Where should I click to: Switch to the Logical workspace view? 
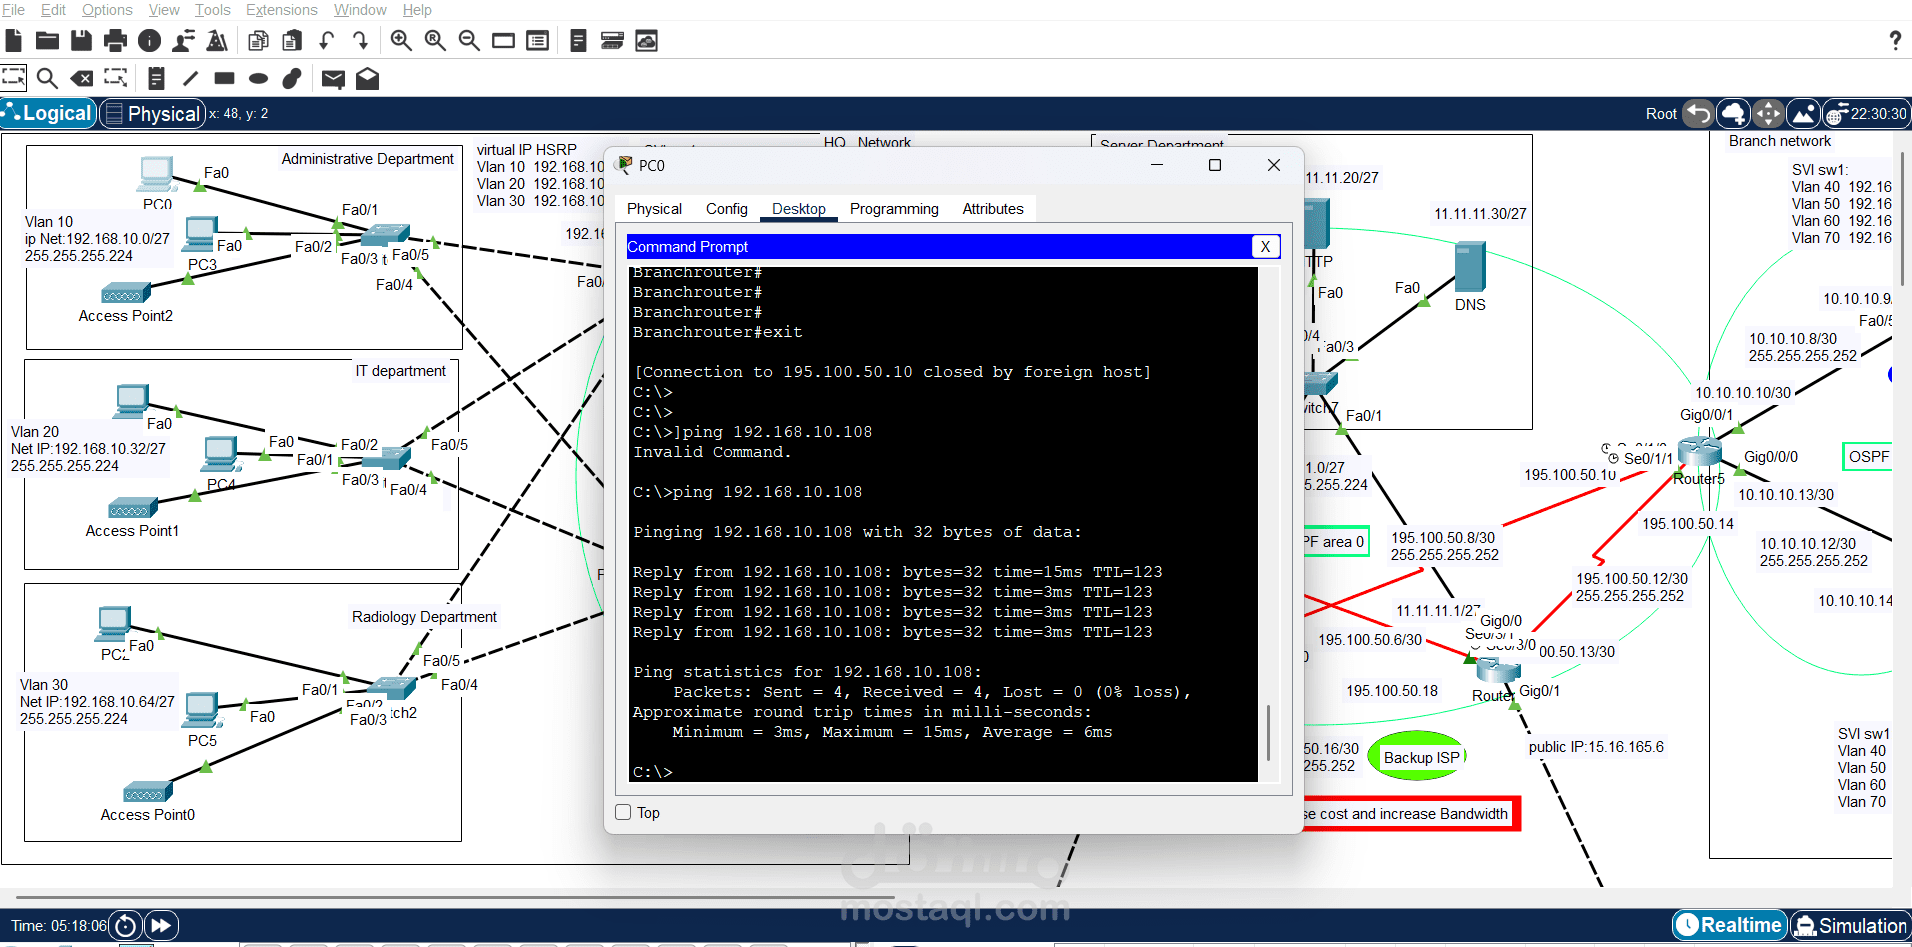[48, 114]
